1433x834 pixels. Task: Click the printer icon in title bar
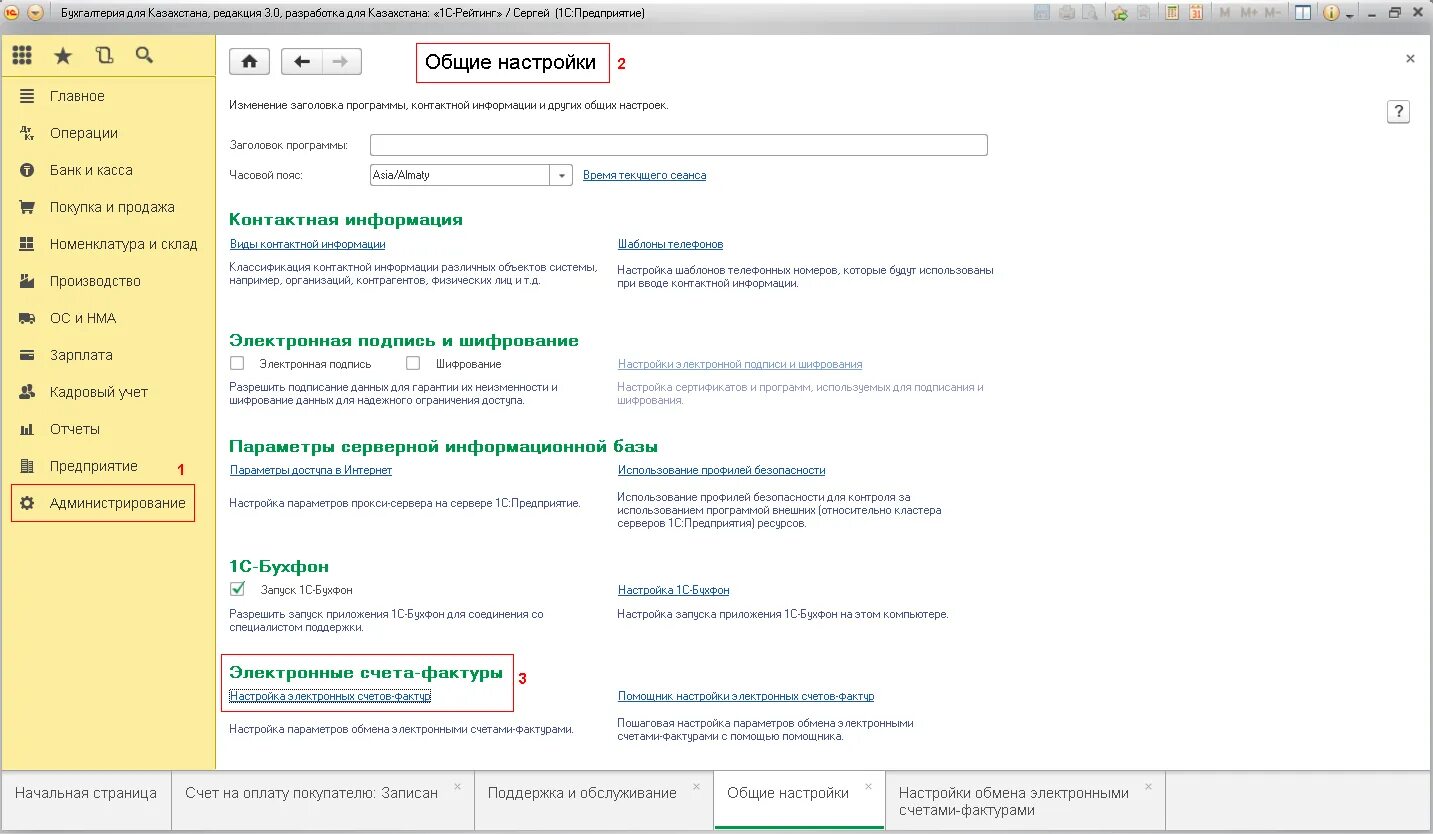click(1067, 13)
